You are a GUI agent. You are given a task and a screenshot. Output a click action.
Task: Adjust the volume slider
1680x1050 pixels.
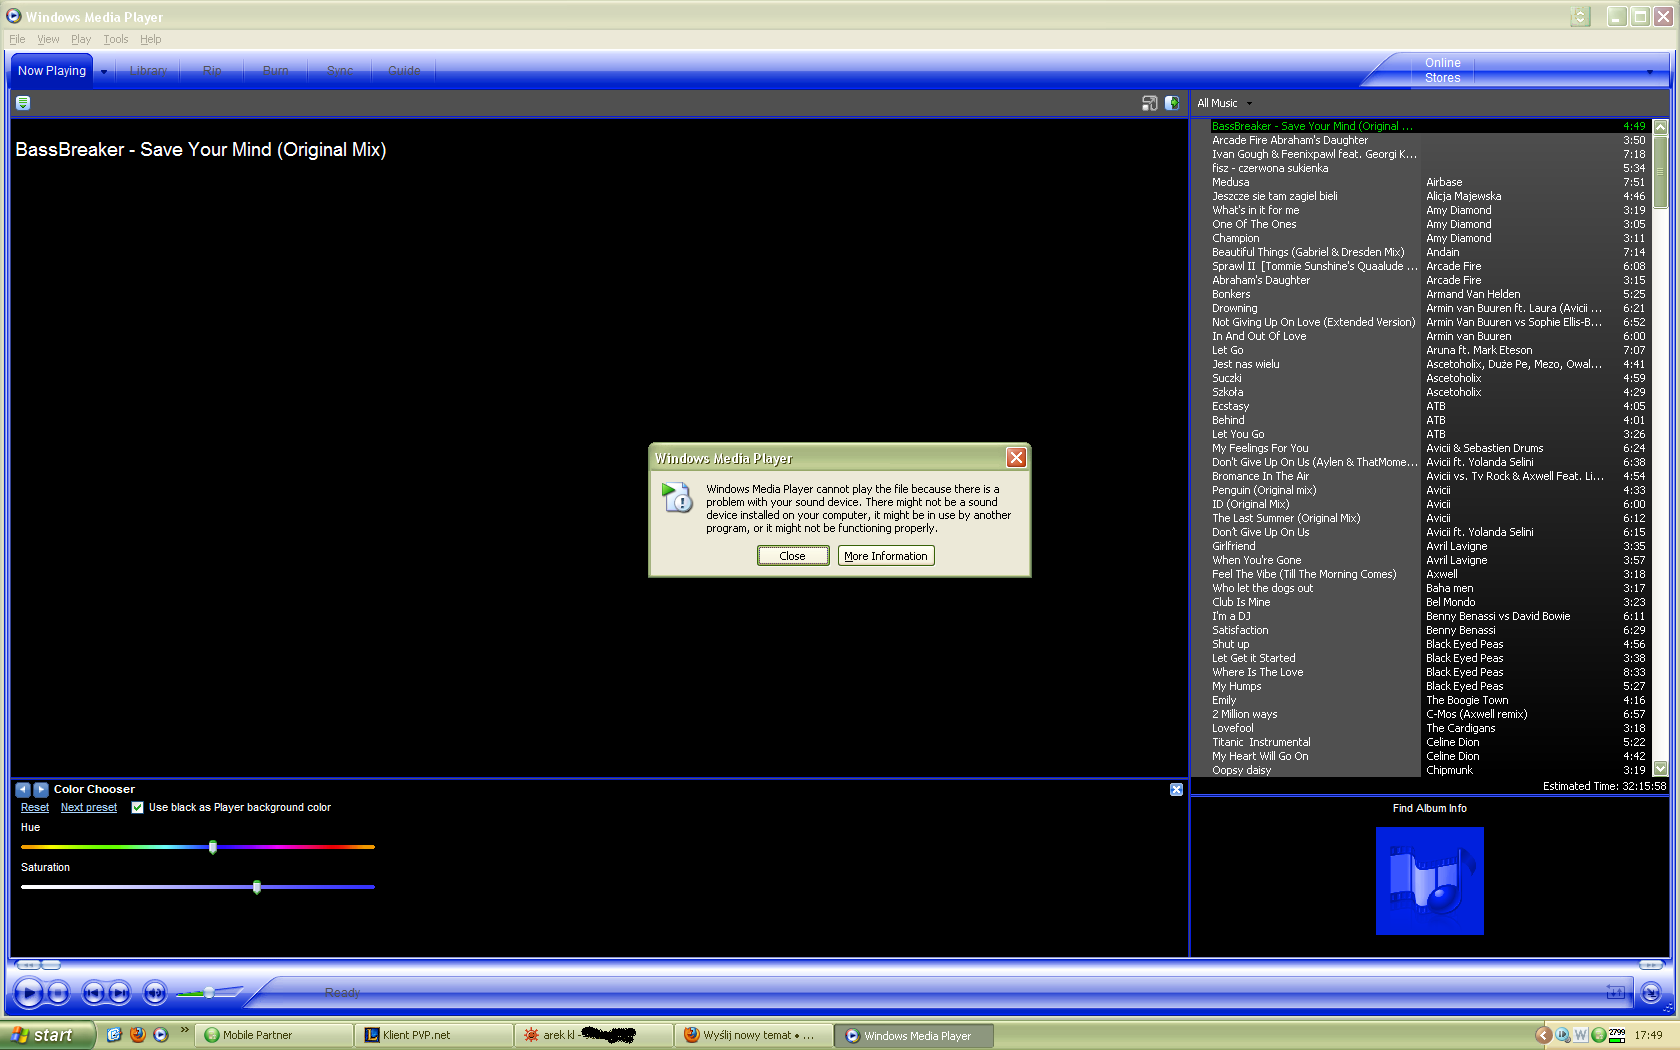click(209, 993)
